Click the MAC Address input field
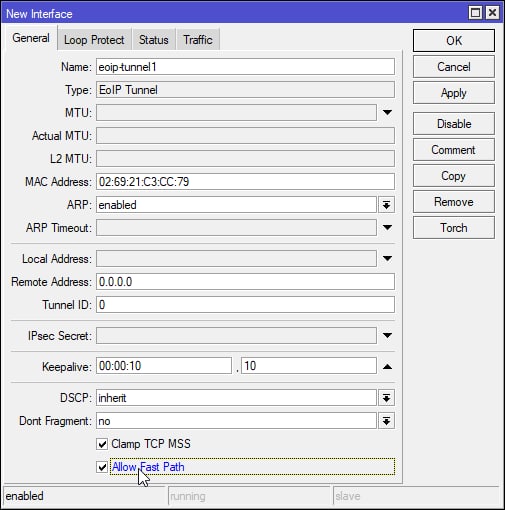 point(245,182)
